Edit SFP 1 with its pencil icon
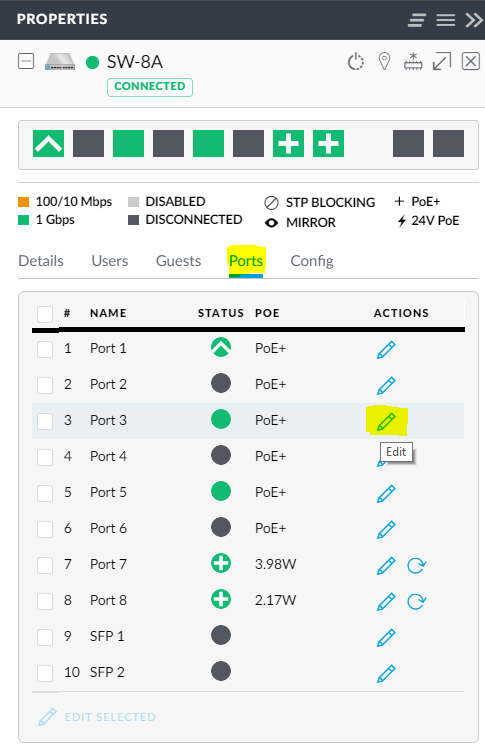 pyautogui.click(x=386, y=638)
